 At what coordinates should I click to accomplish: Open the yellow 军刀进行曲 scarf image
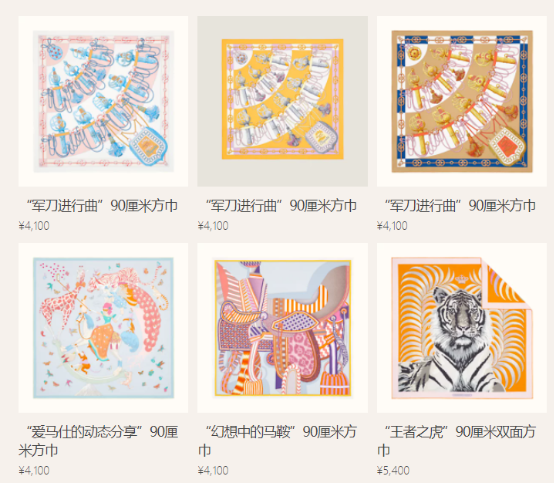(x=282, y=99)
